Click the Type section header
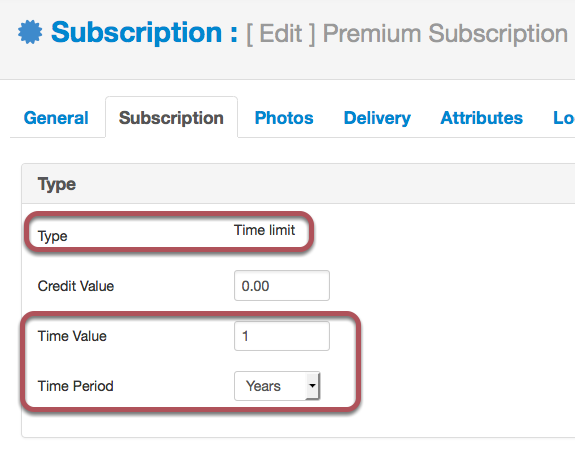575x464 pixels. click(x=57, y=184)
